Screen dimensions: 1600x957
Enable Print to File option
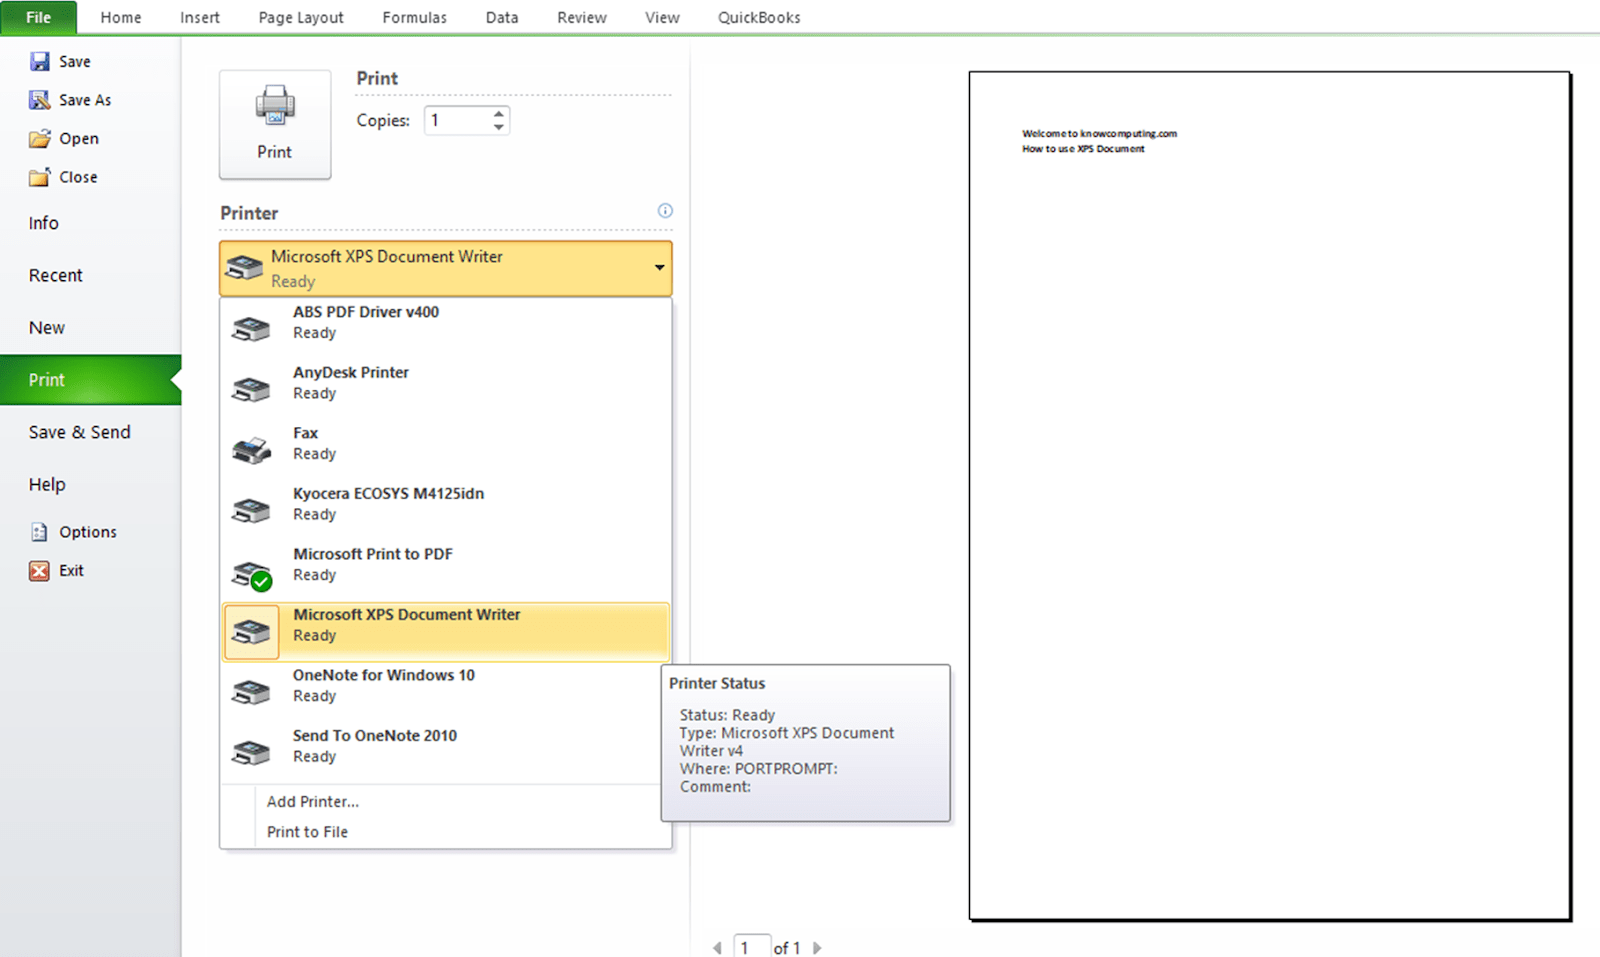click(307, 831)
